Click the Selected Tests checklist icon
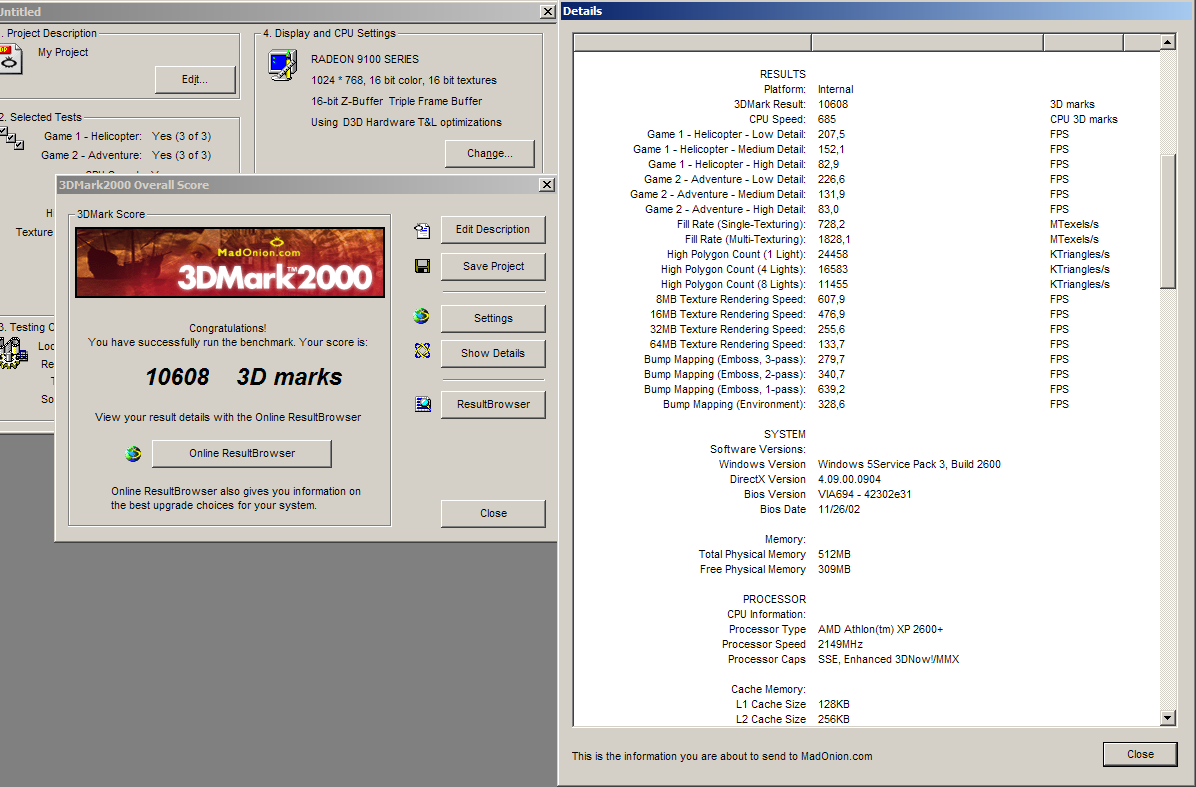Screen dimensions: 1196x787 coord(11,137)
